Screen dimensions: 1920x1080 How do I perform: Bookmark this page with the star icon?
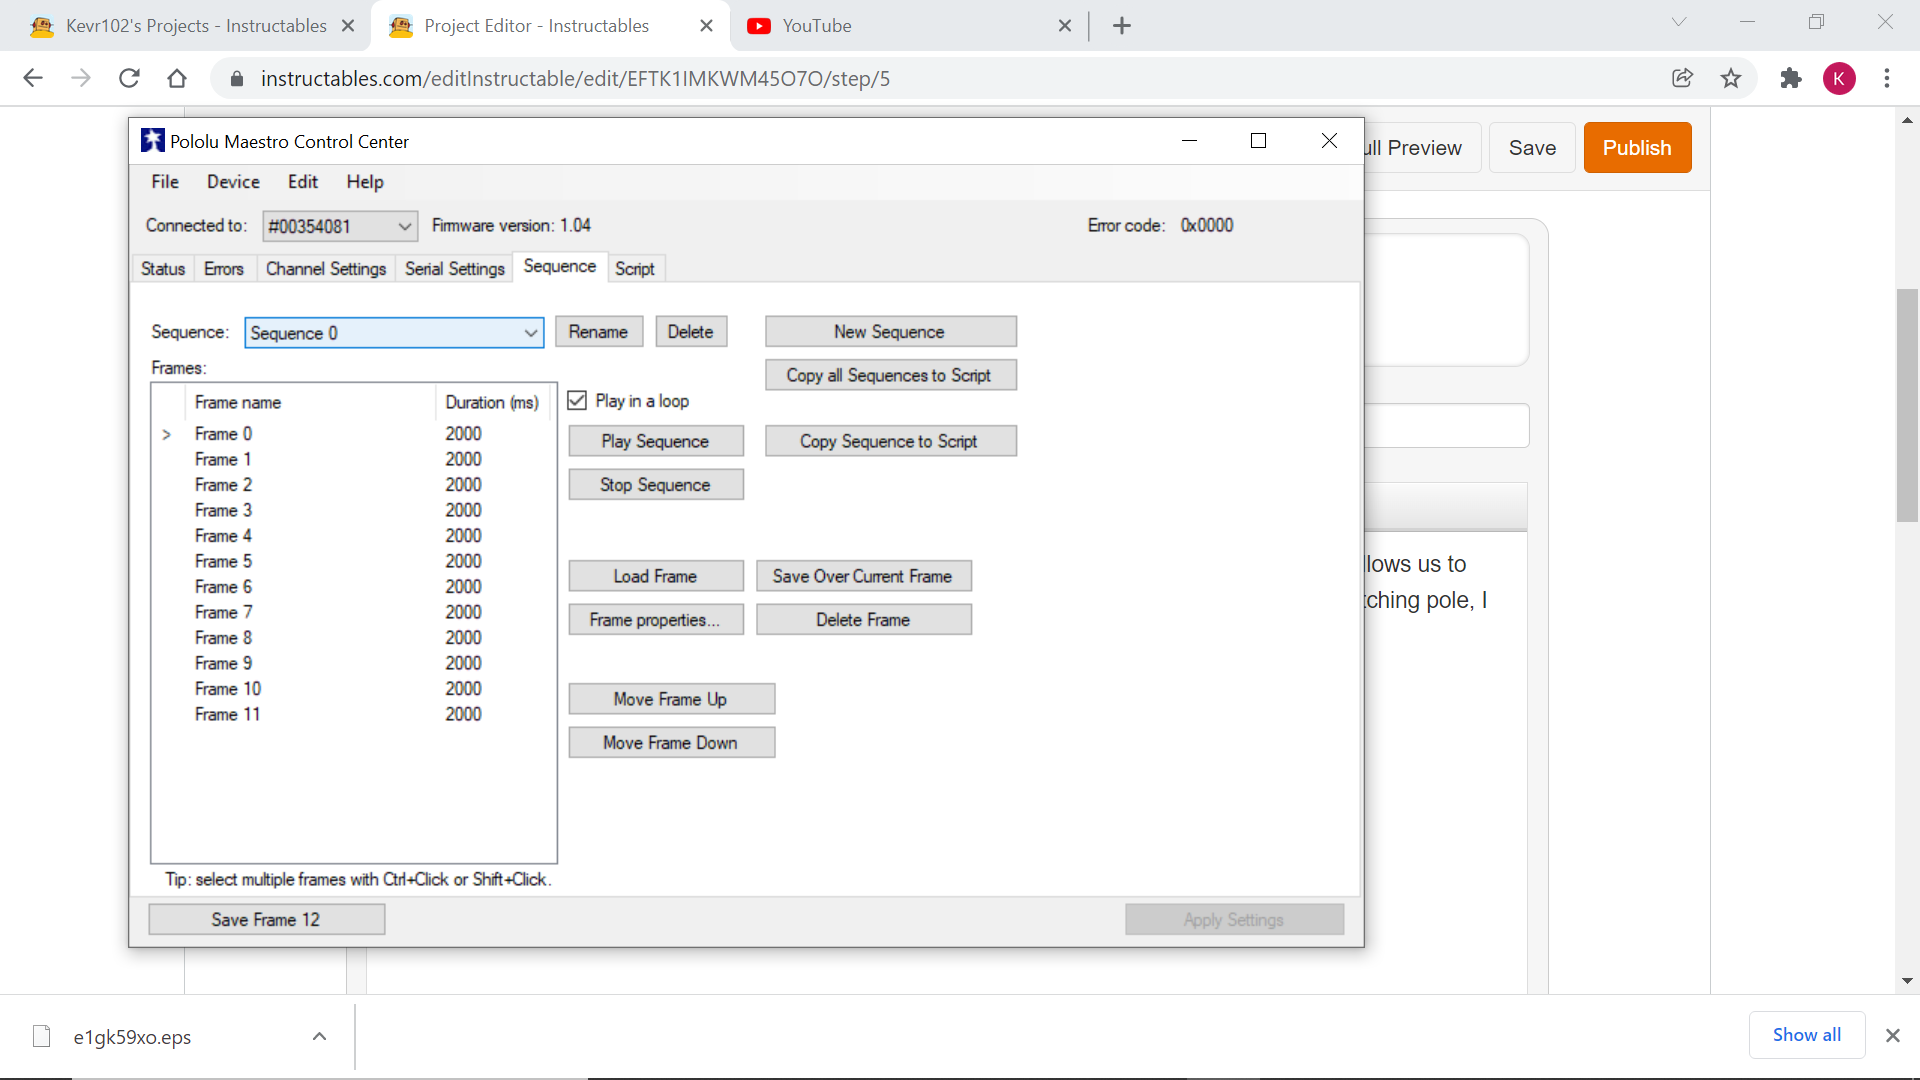click(x=1731, y=78)
